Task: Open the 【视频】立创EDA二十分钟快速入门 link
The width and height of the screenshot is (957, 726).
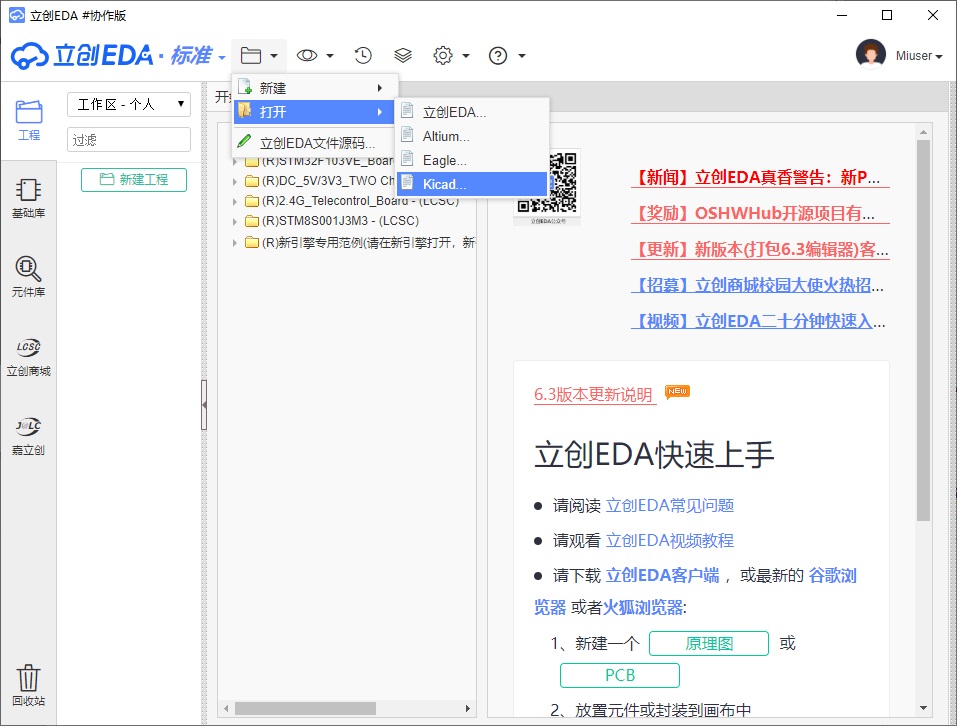Action: (x=757, y=321)
